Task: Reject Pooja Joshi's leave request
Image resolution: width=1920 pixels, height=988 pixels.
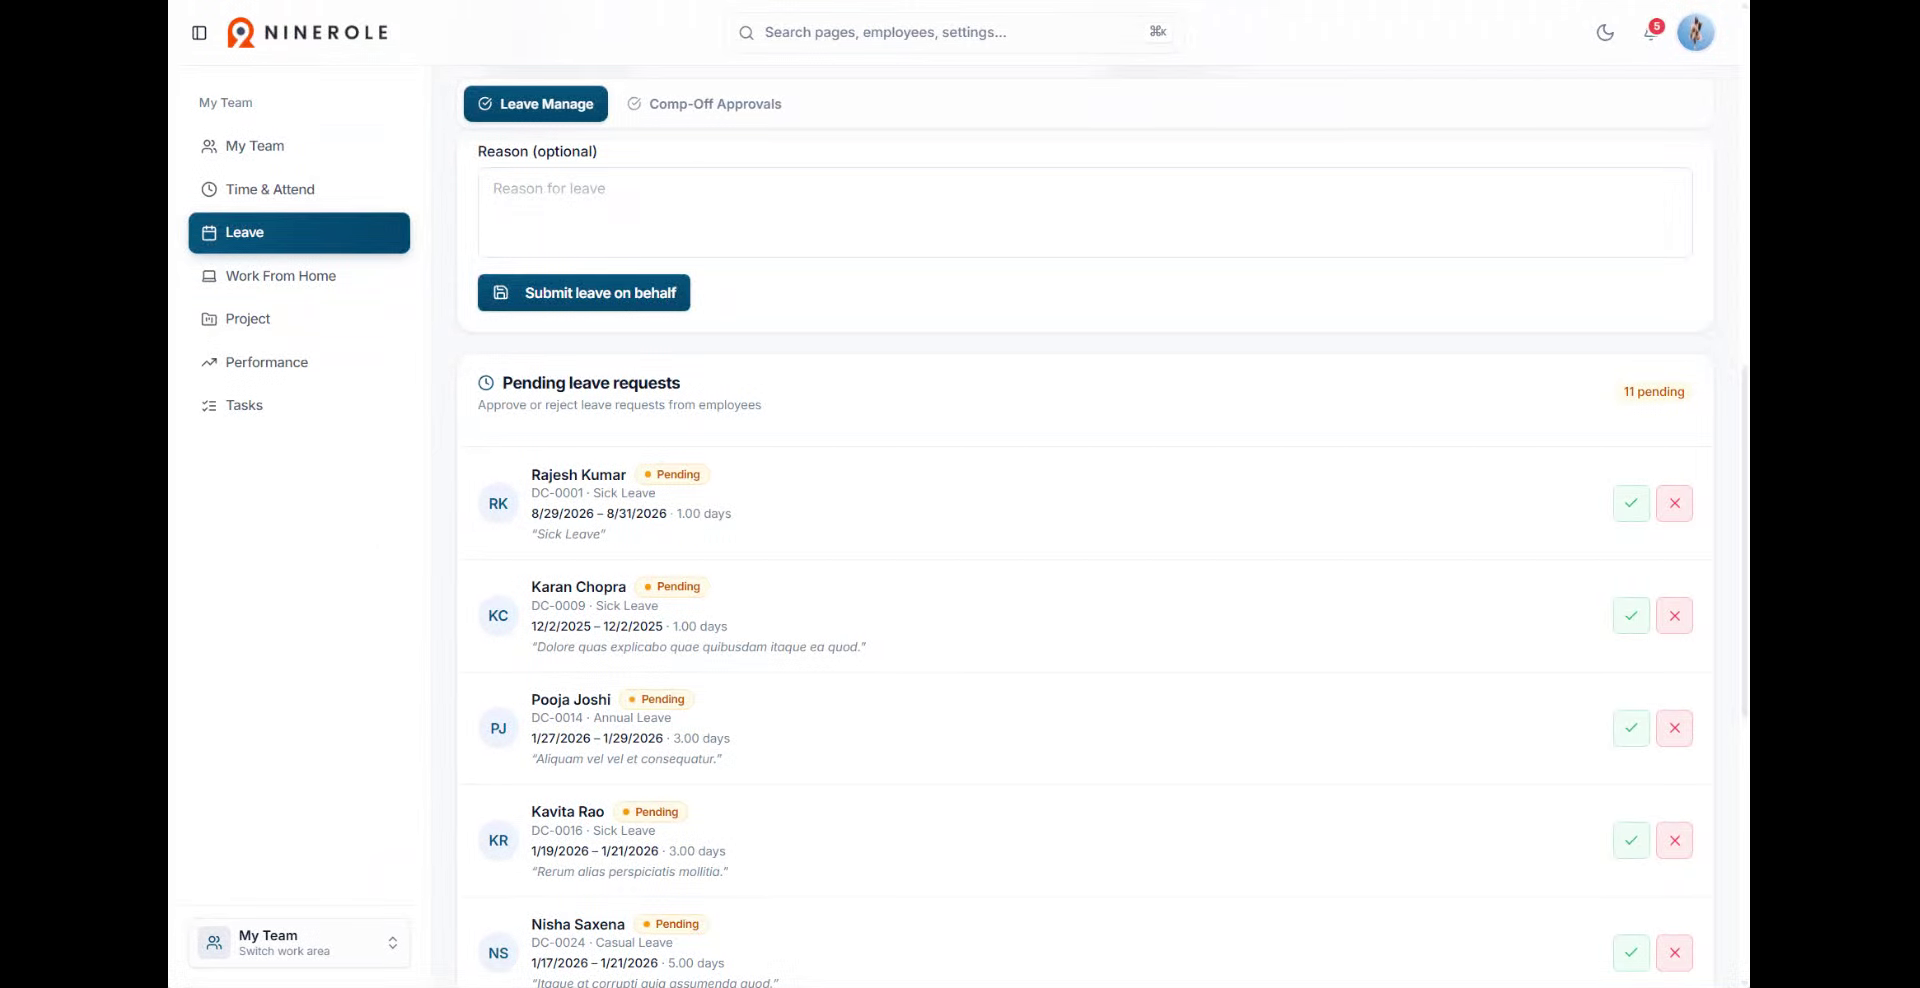Action: [1674, 728]
